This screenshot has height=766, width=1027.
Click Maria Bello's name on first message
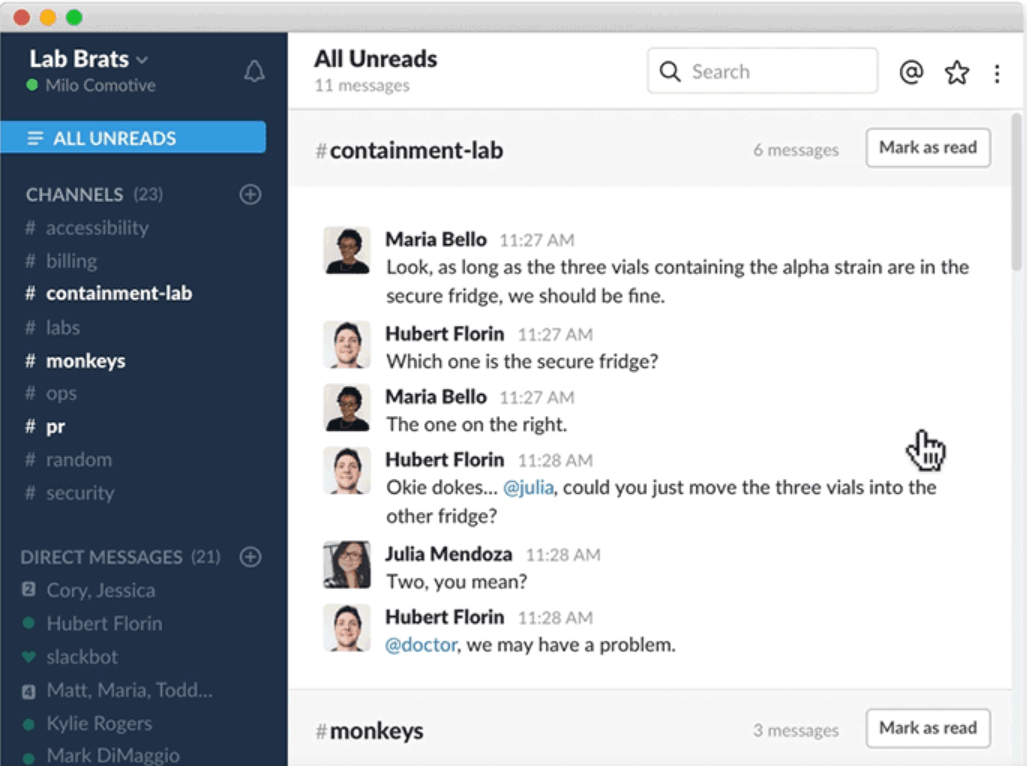coord(436,240)
